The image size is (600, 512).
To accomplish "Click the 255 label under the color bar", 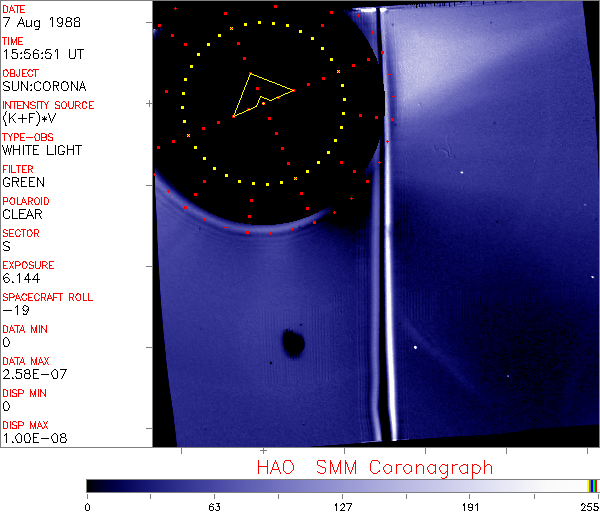I will [587, 505].
